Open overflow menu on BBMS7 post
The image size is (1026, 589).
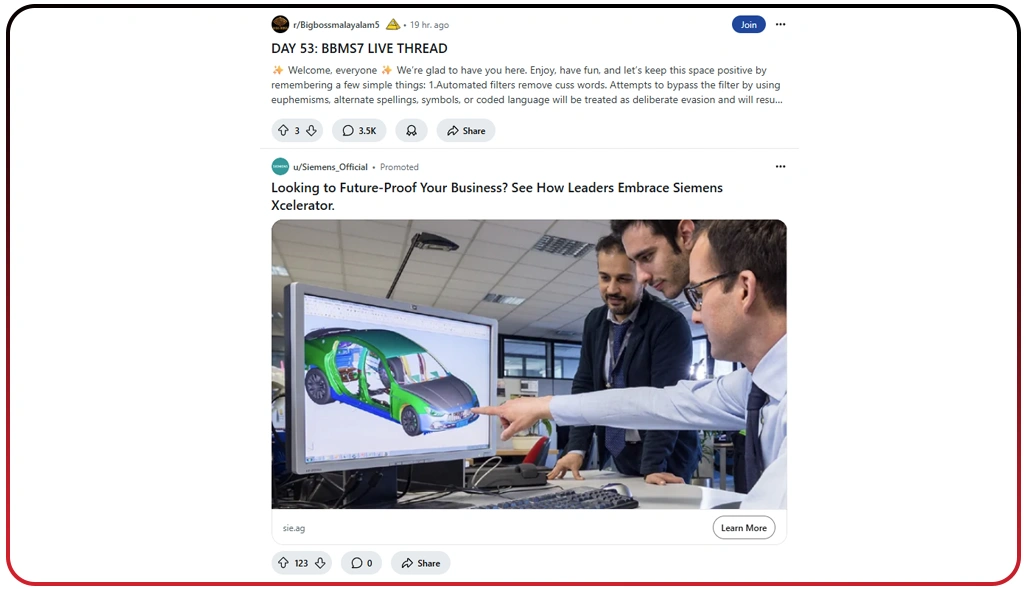[x=781, y=24]
